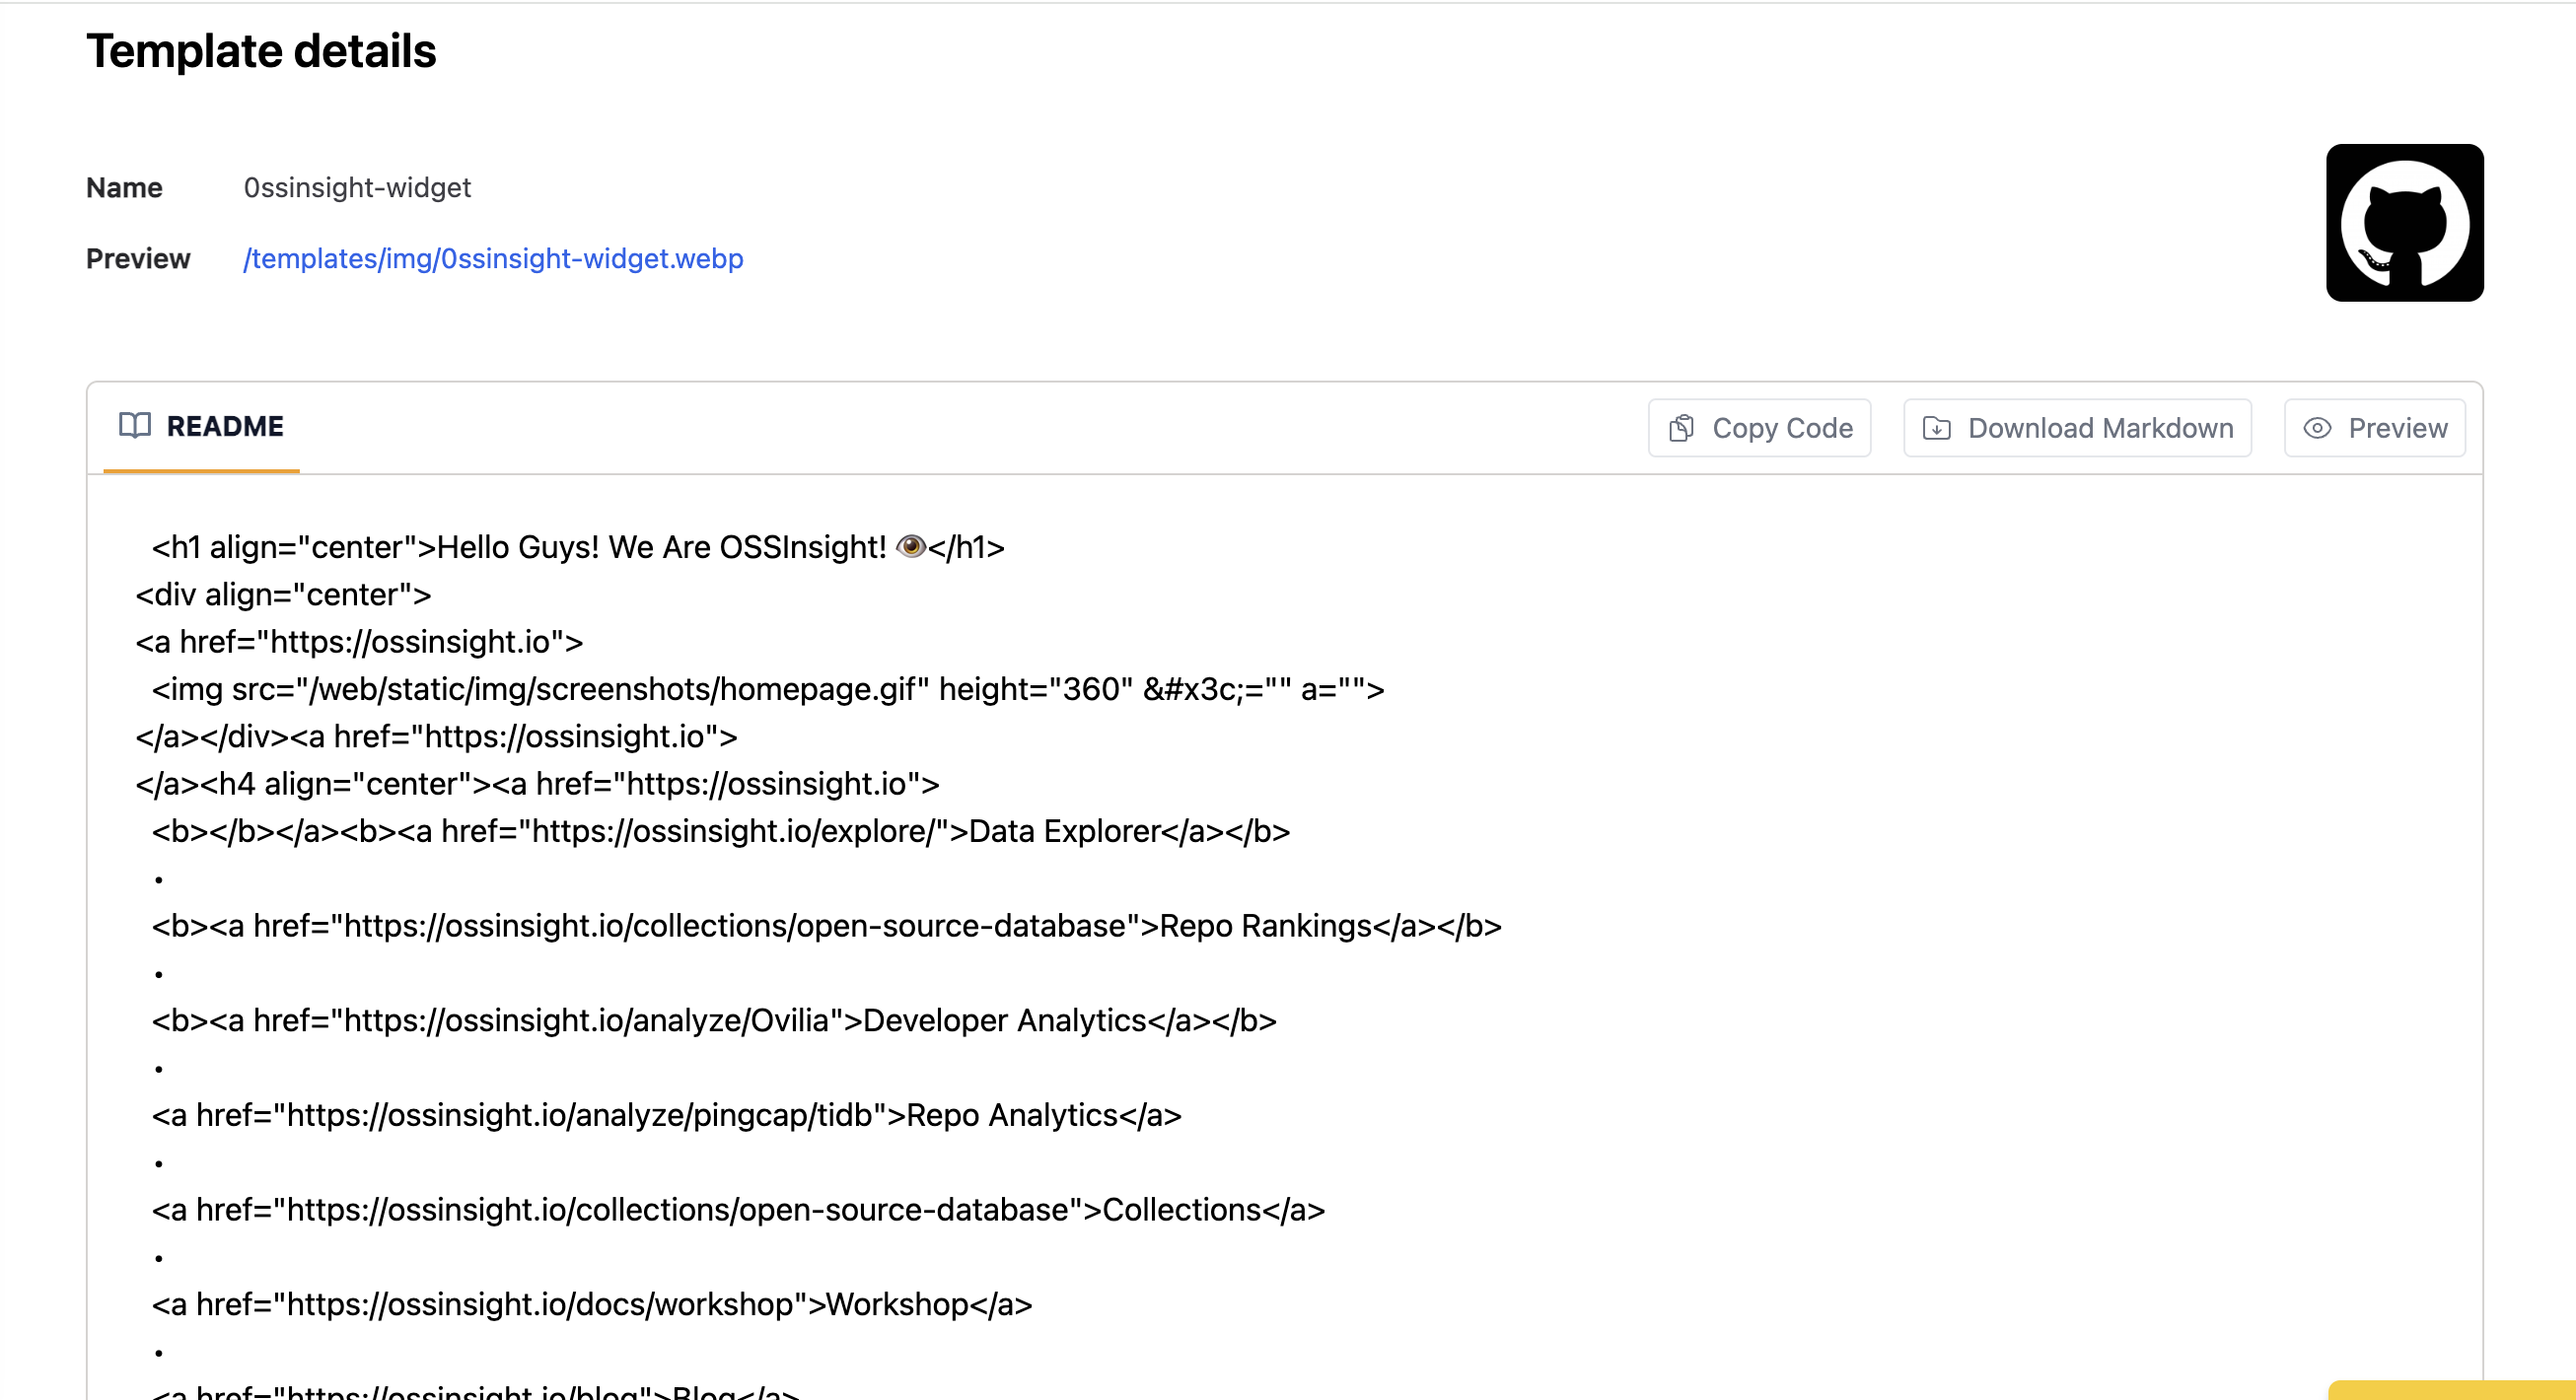Click the Name field label
This screenshot has height=1400, width=2576.
point(124,188)
